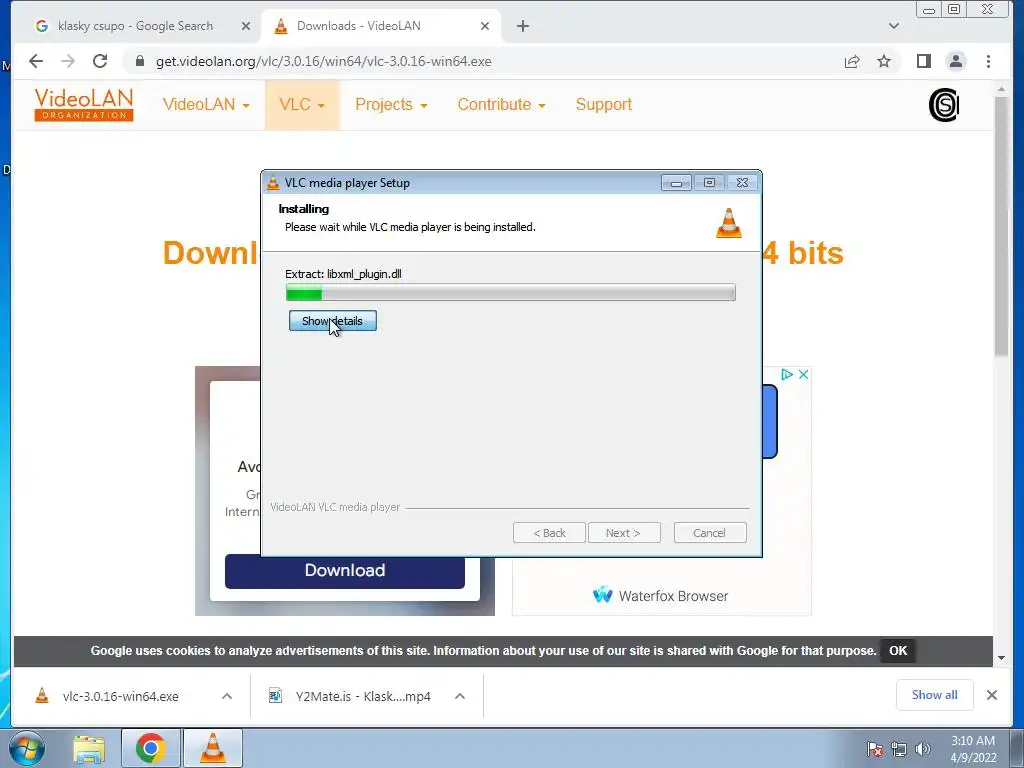Reload the current page
The image size is (1024, 768).
(100, 61)
